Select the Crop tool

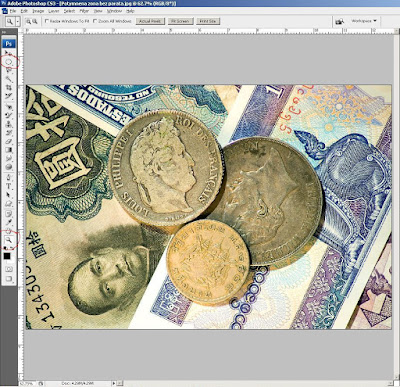[9, 88]
